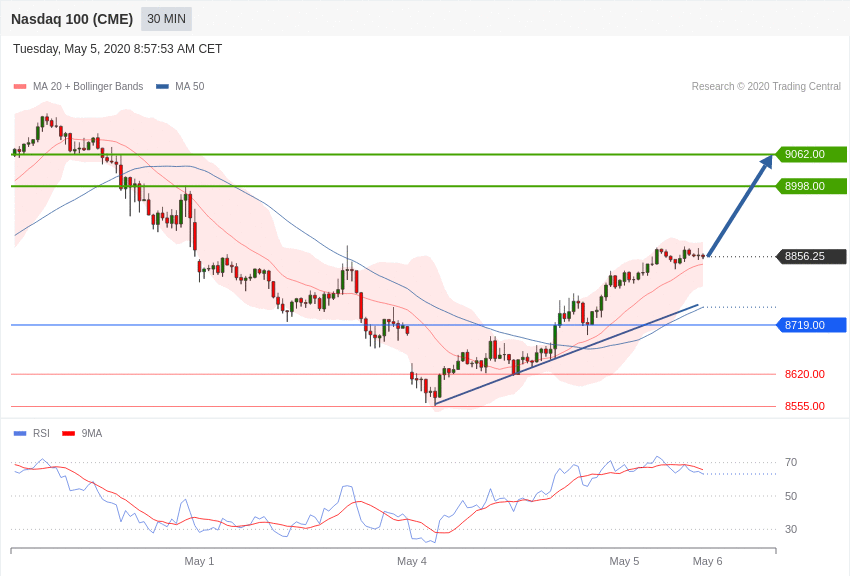The width and height of the screenshot is (850, 576).
Task: Click the MA 20 + Bollinger Bands legend swatch
Action: [20, 87]
